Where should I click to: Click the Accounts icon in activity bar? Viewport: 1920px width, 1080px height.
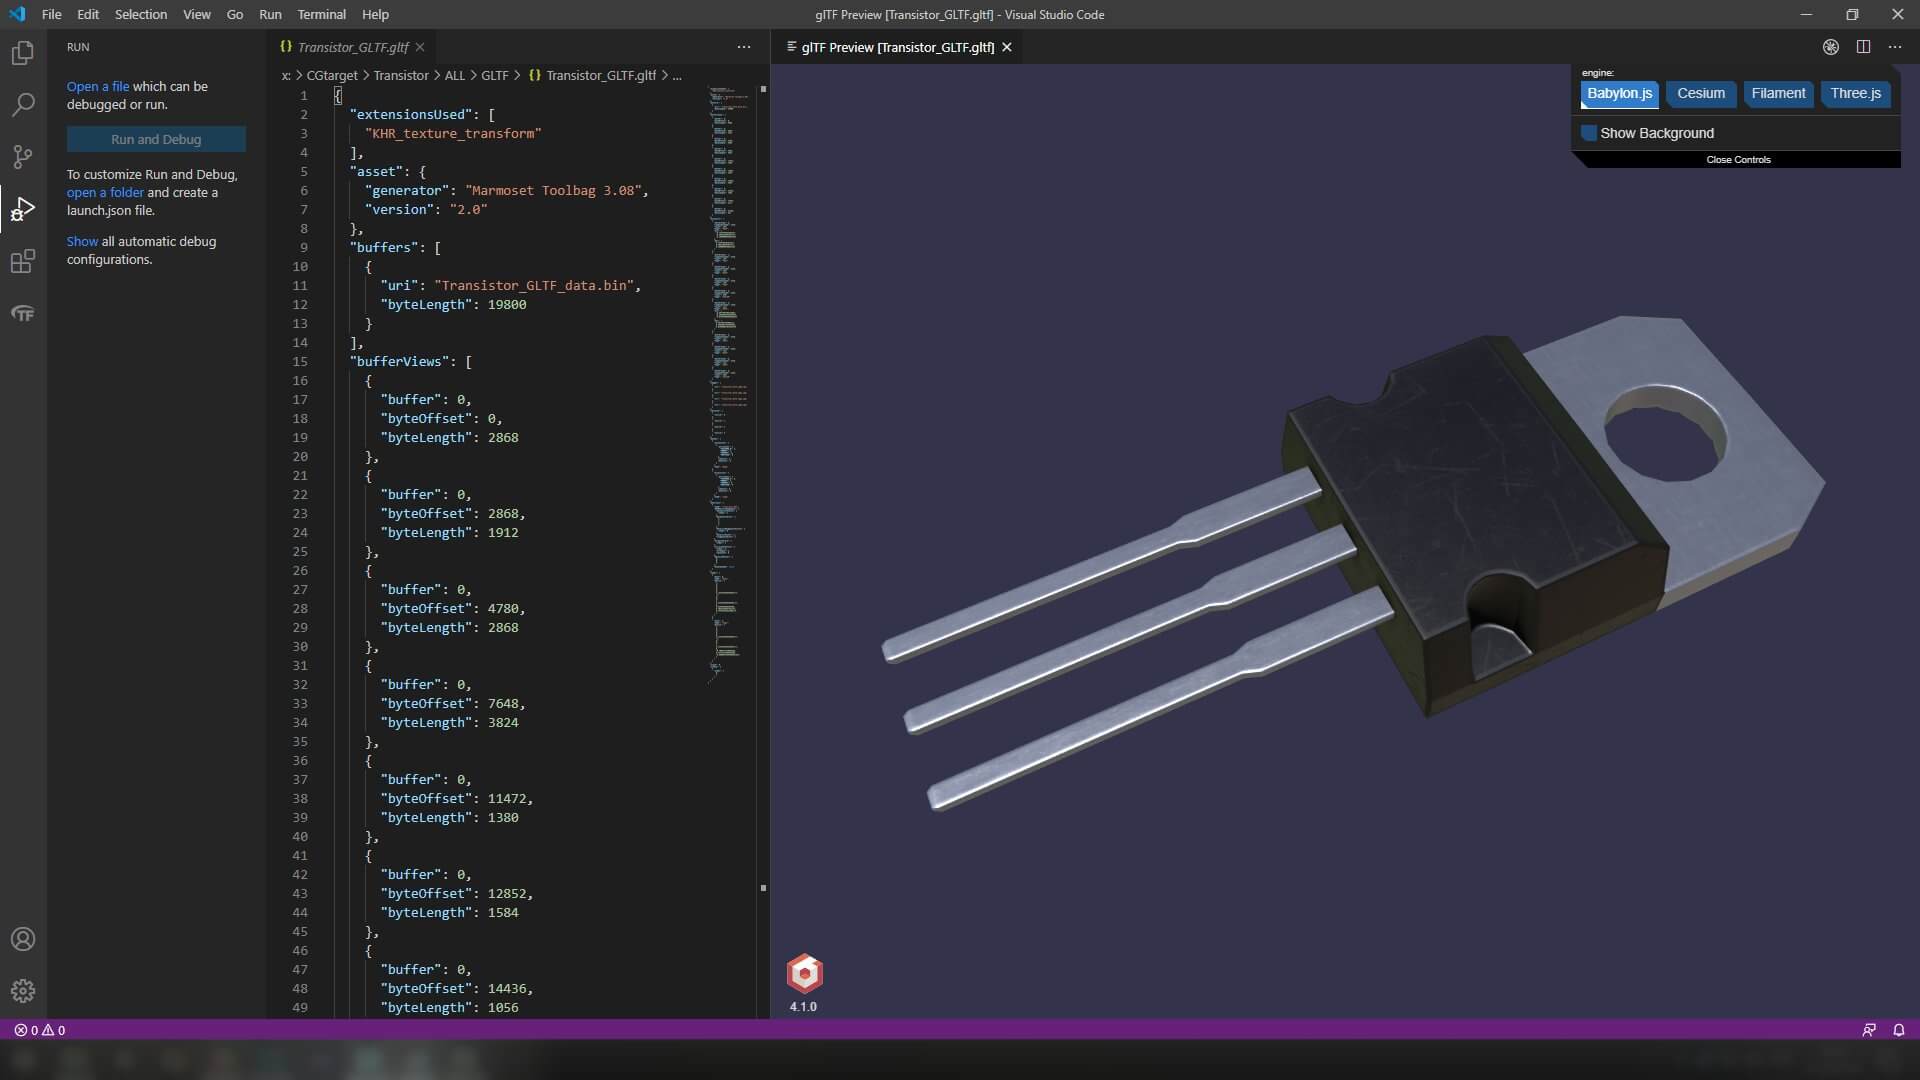pyautogui.click(x=22, y=939)
